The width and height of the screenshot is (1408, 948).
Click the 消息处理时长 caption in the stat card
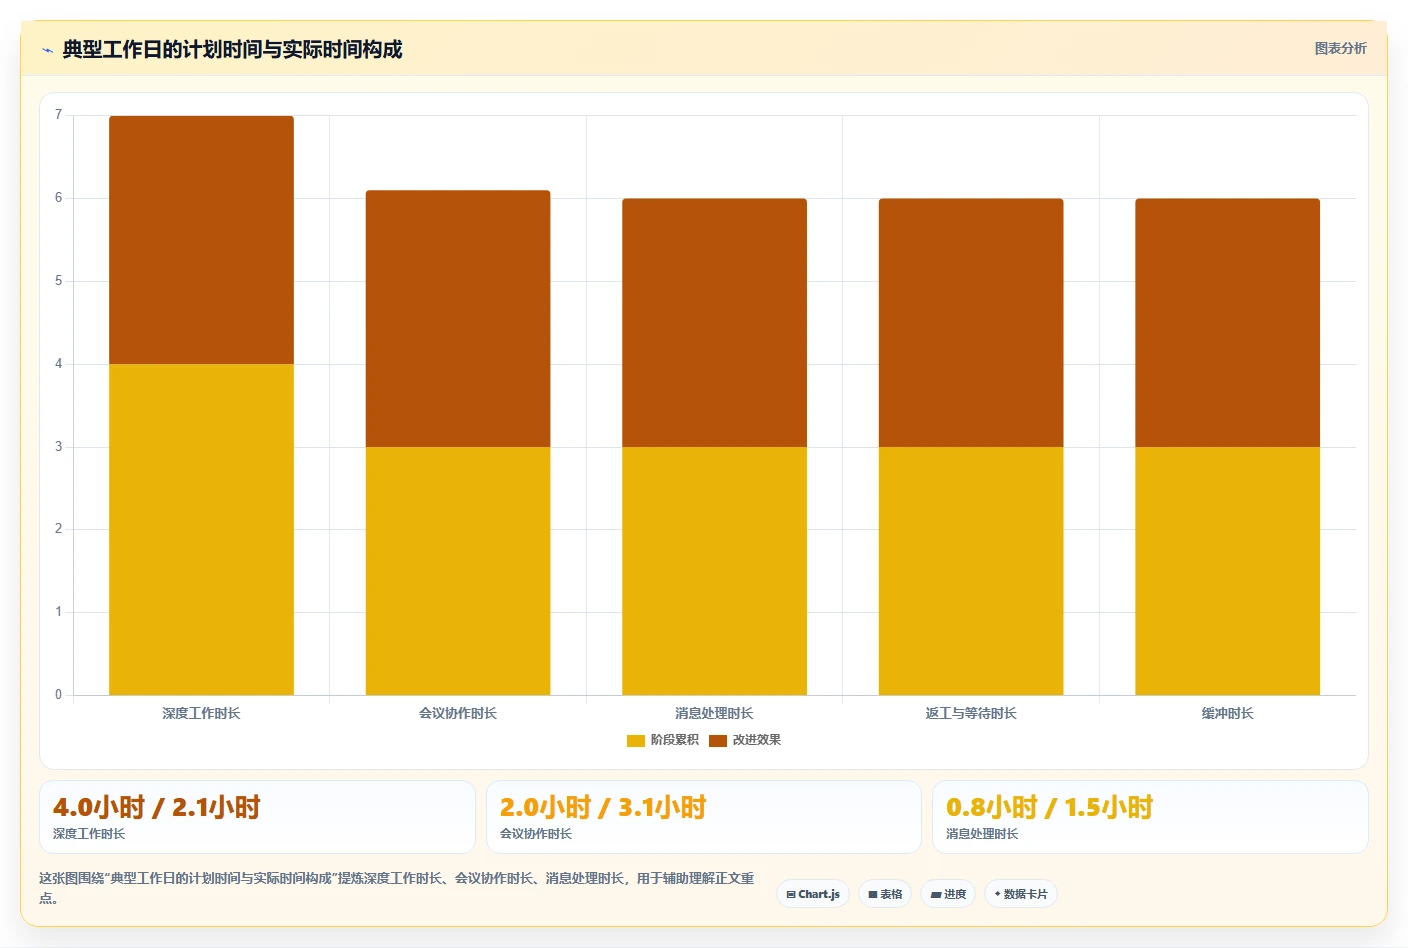click(x=982, y=834)
